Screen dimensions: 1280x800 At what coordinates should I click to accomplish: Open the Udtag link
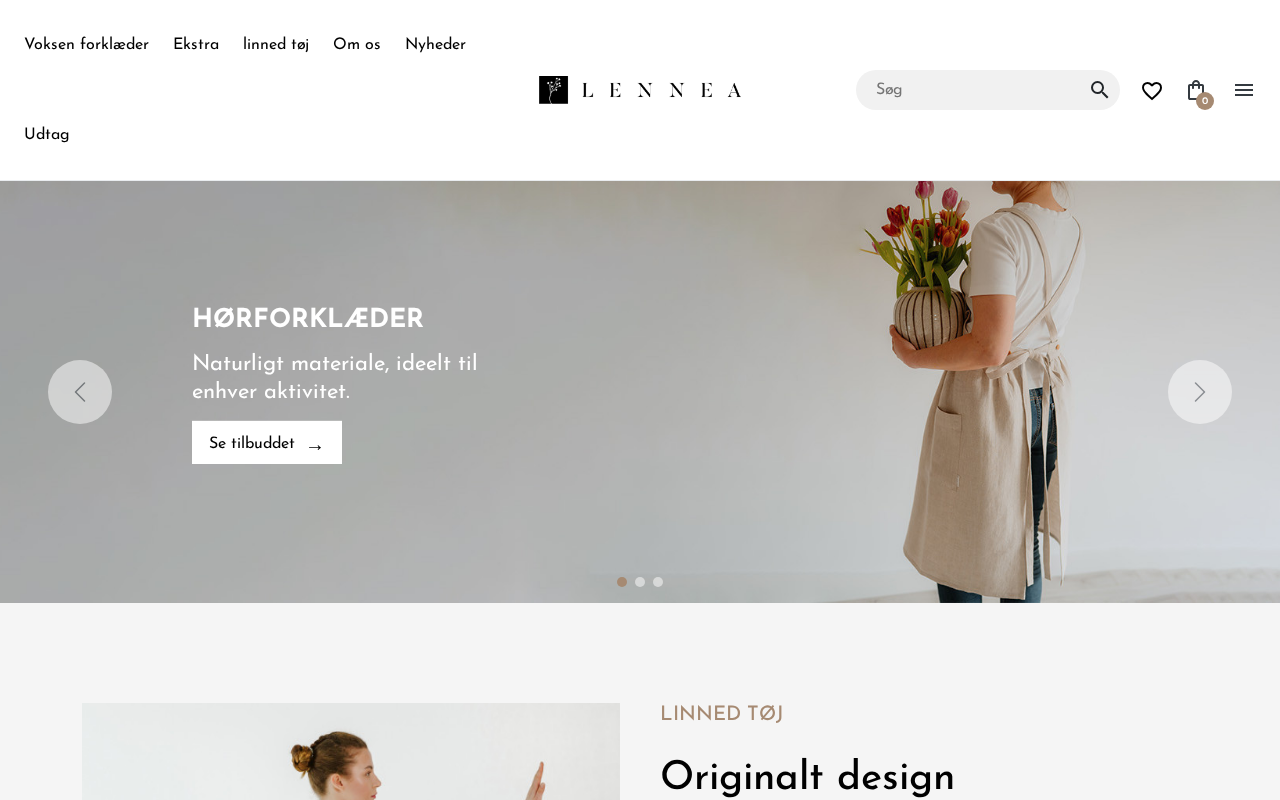(x=47, y=135)
